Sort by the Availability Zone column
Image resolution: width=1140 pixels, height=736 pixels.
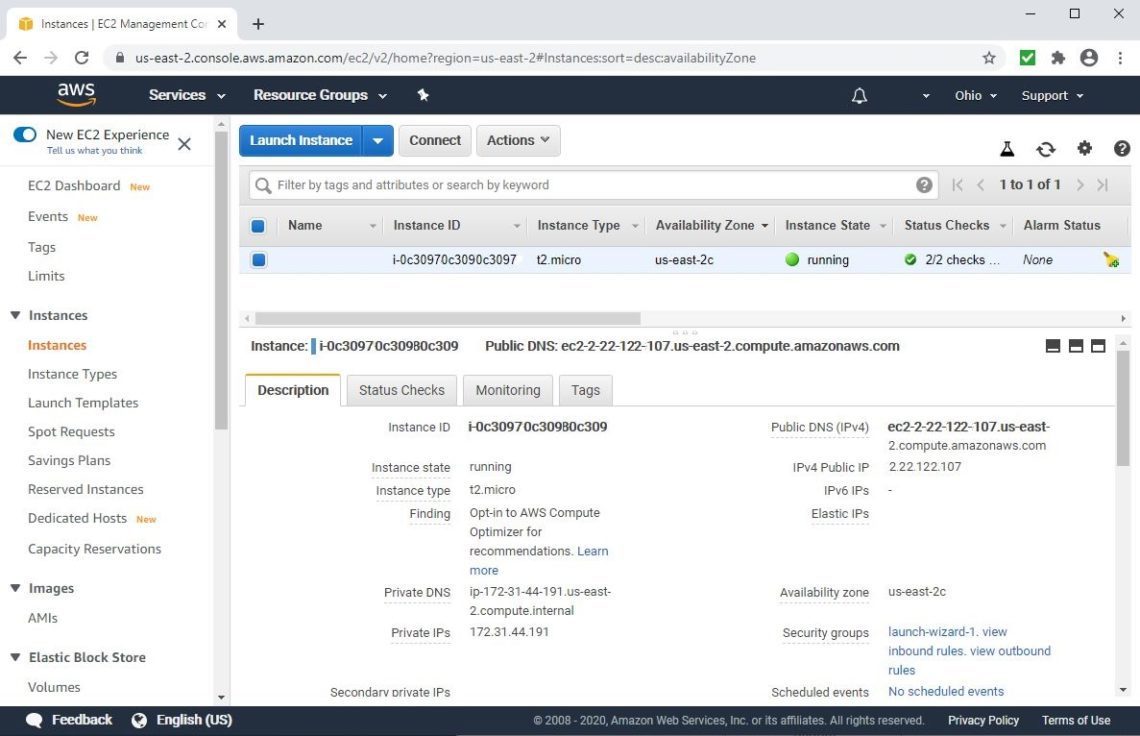pos(712,225)
